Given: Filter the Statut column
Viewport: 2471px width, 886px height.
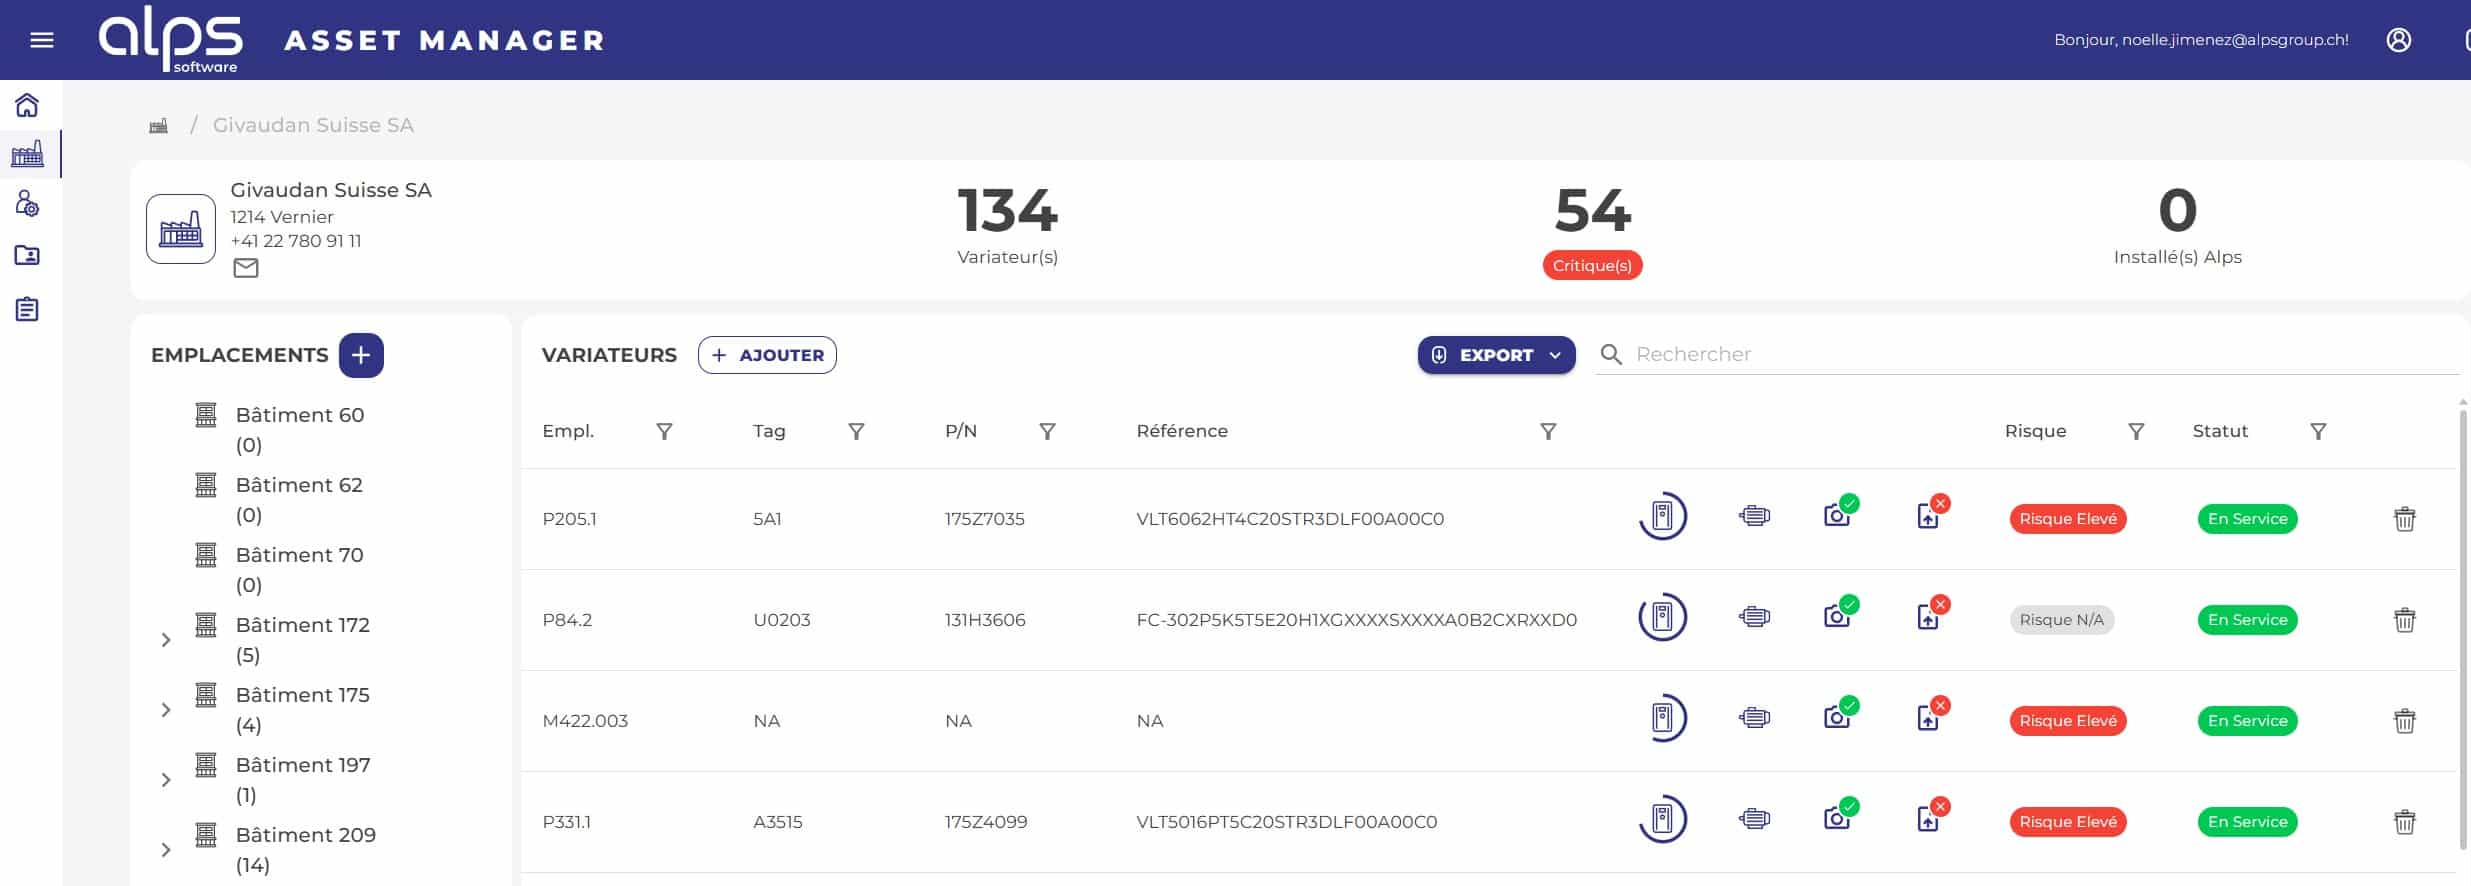Looking at the screenshot, I should (2318, 431).
